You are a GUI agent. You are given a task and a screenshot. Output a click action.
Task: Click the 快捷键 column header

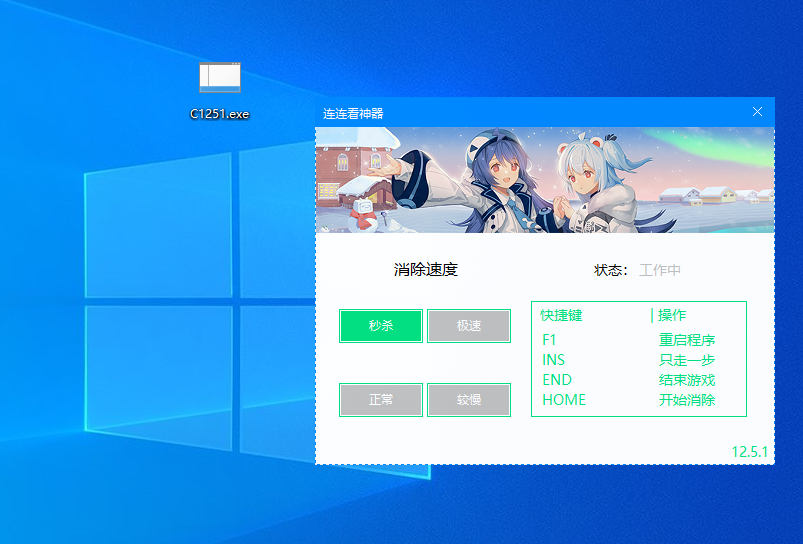[x=561, y=316]
